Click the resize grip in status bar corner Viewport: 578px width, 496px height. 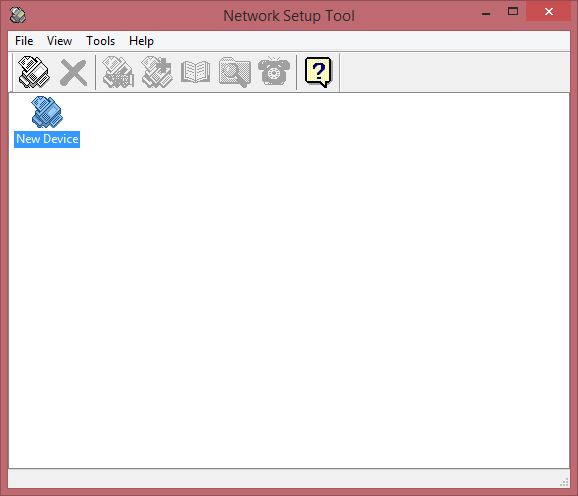tap(564, 482)
